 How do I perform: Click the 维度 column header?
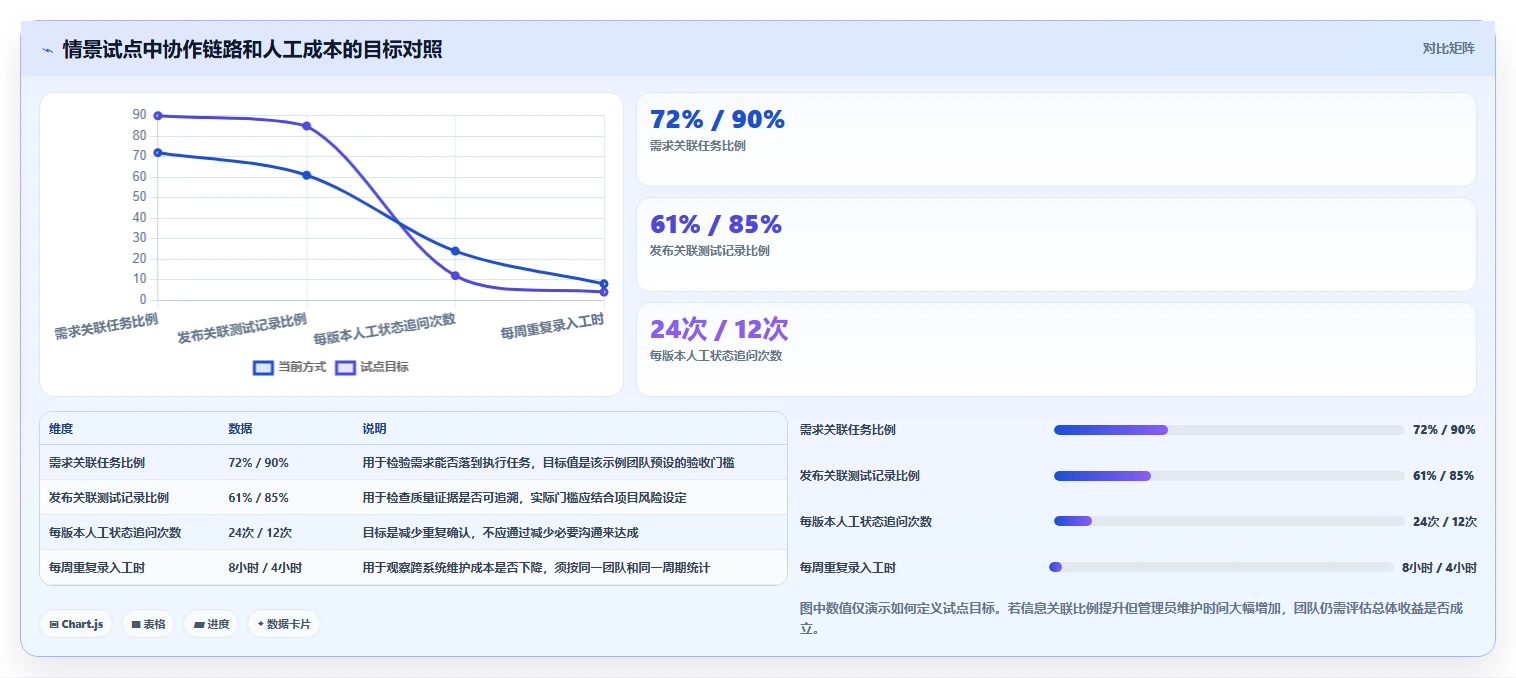click(61, 428)
